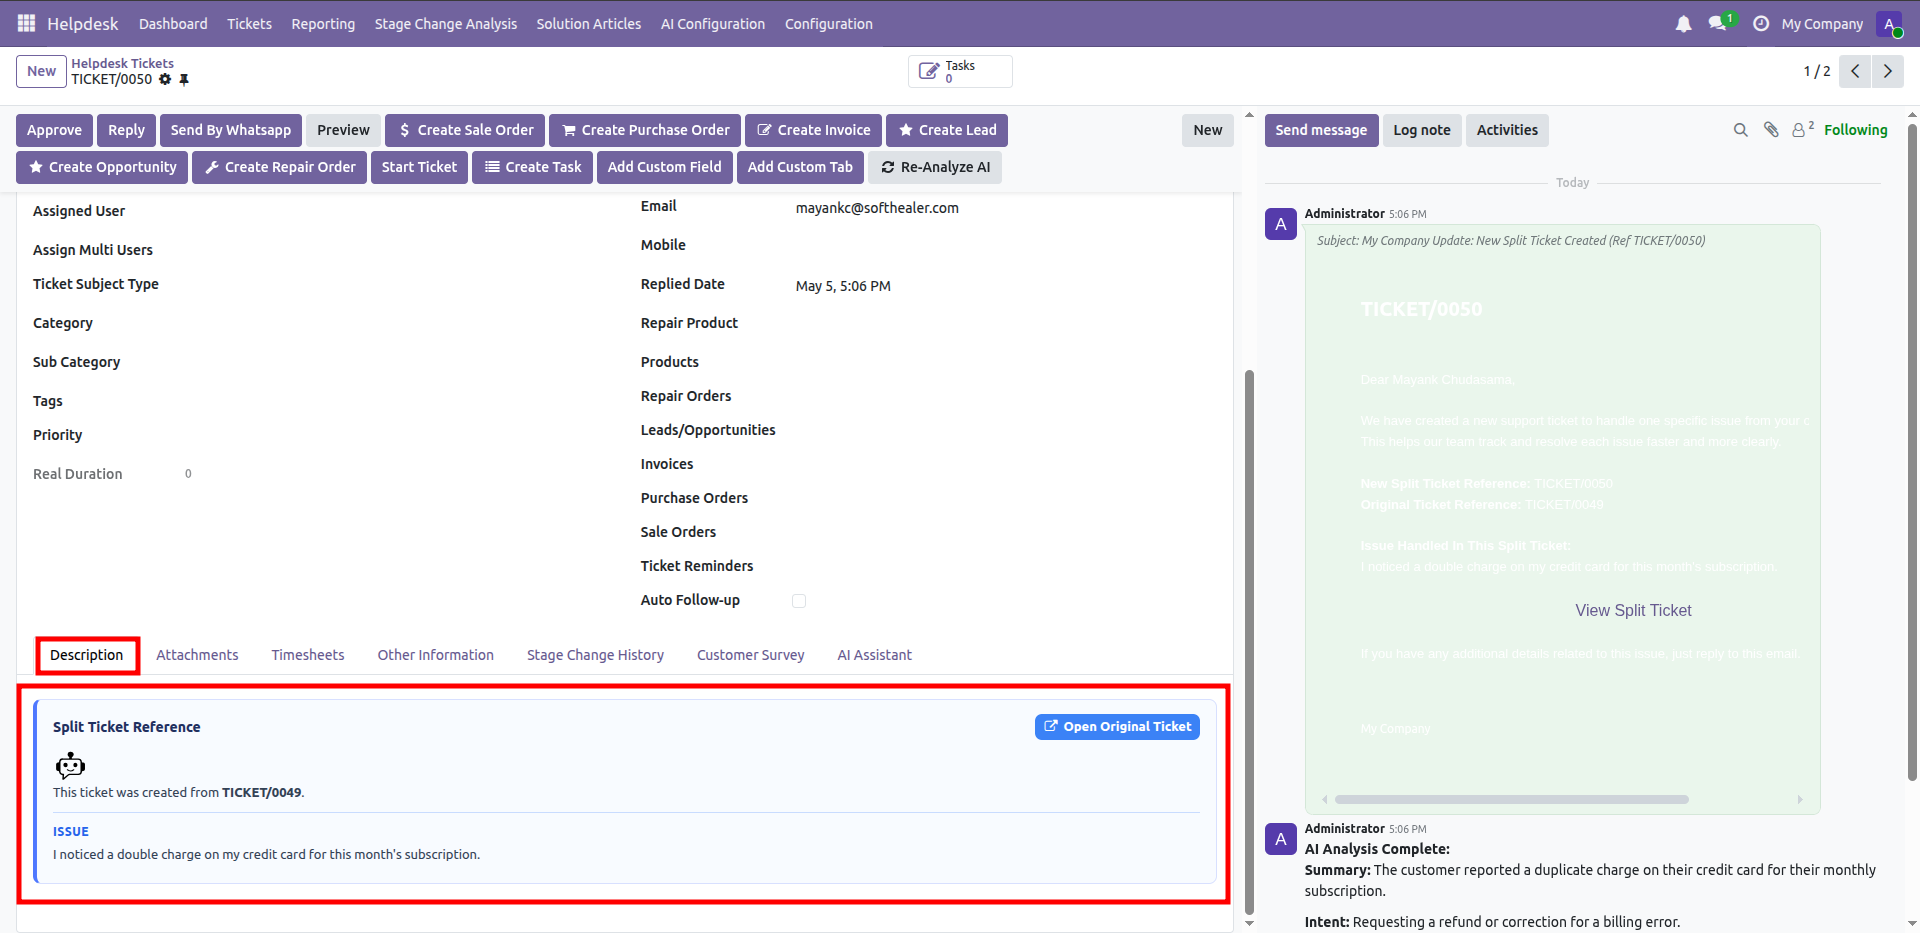Open the apps grid menu icon
Viewport: 1920px width, 933px height.
[x=26, y=23]
